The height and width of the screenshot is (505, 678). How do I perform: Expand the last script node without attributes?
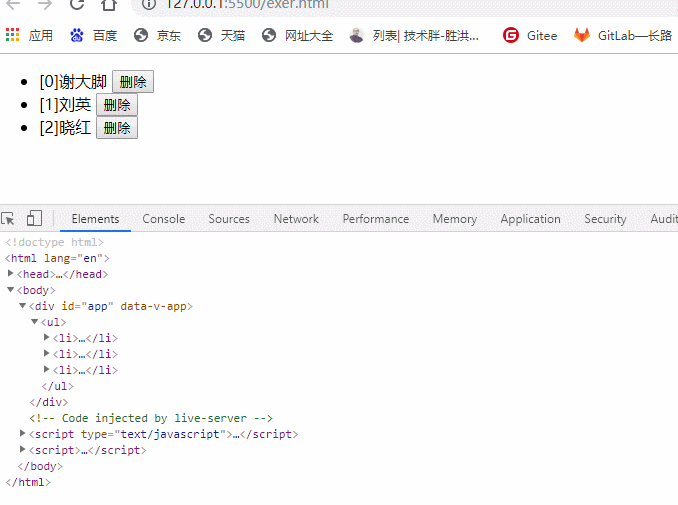pos(22,449)
